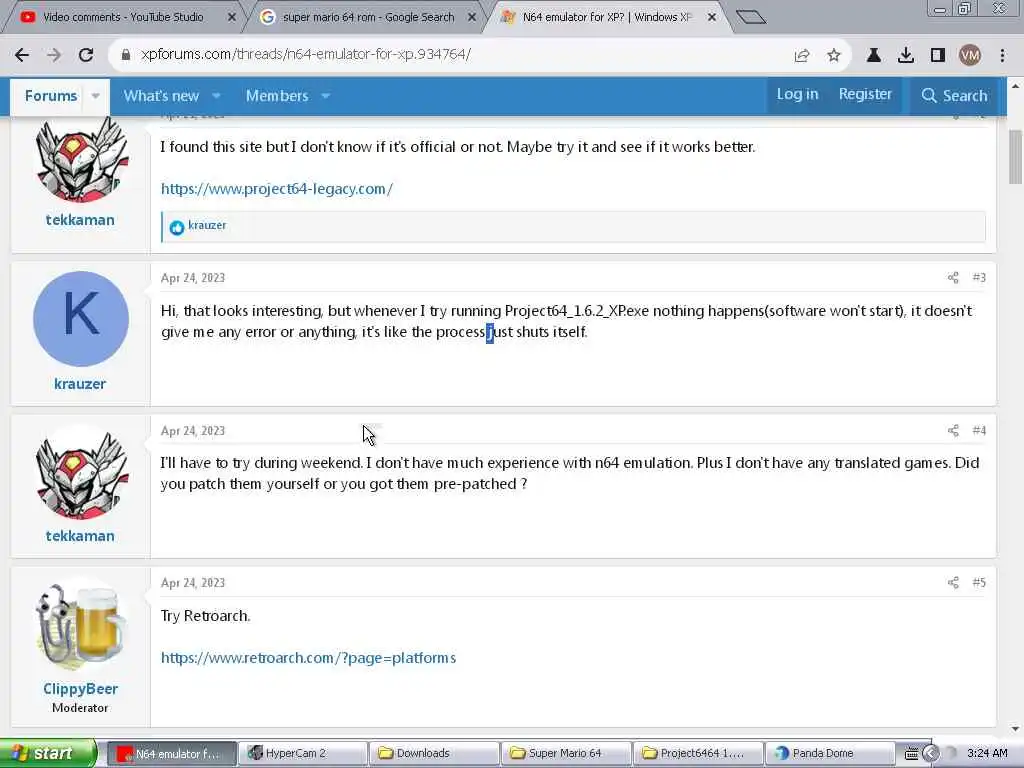Screen dimensions: 1024x768
Task: Open a new browser tab
Action: point(750,17)
